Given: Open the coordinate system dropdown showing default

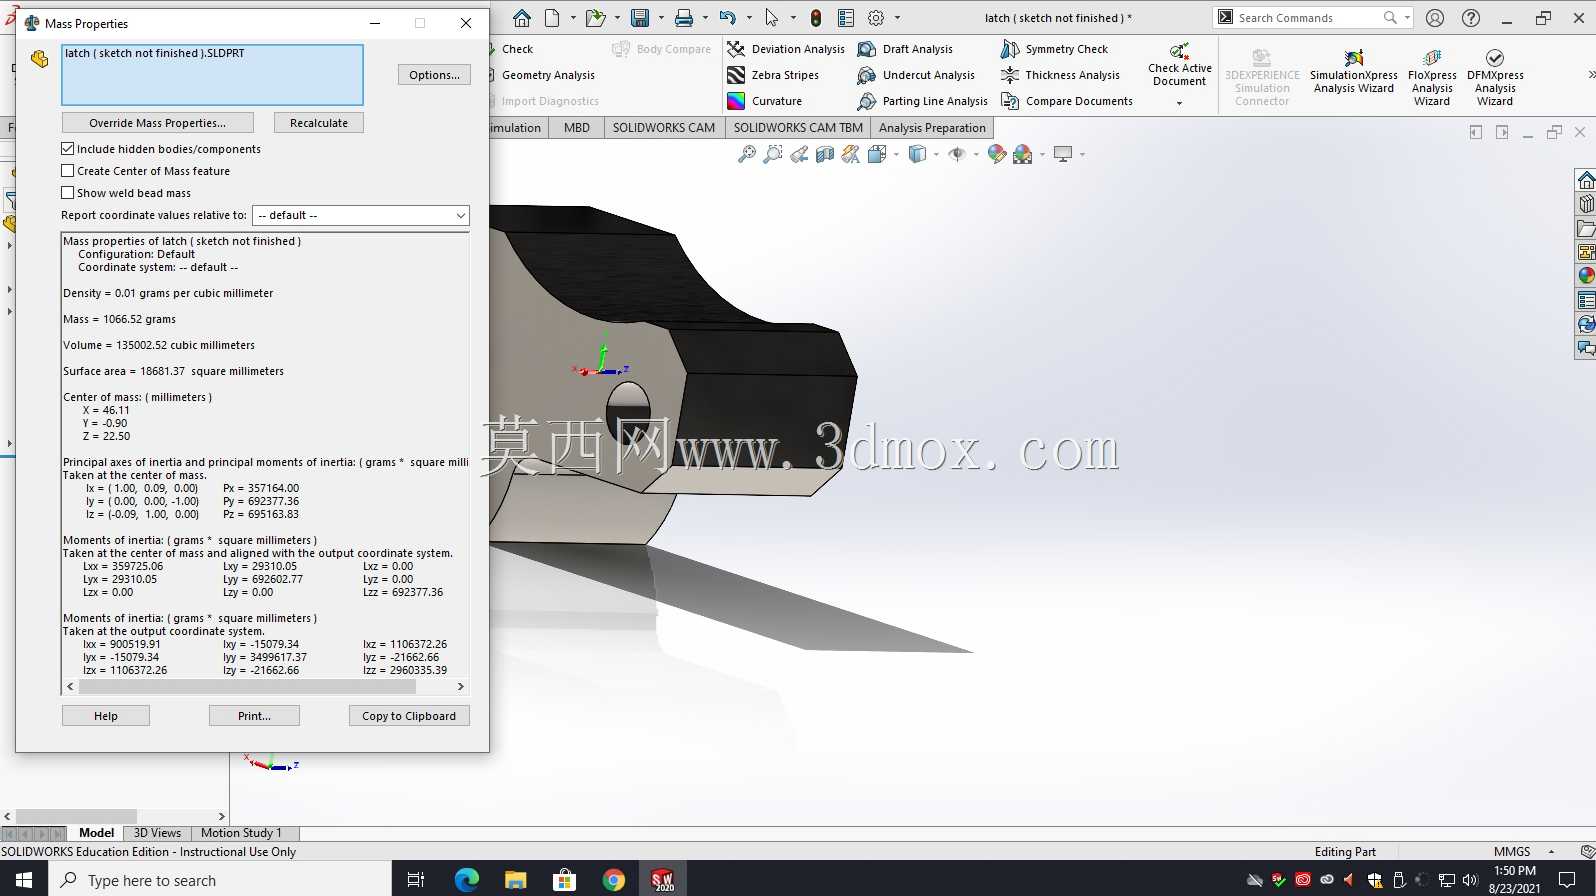Looking at the screenshot, I should point(361,215).
